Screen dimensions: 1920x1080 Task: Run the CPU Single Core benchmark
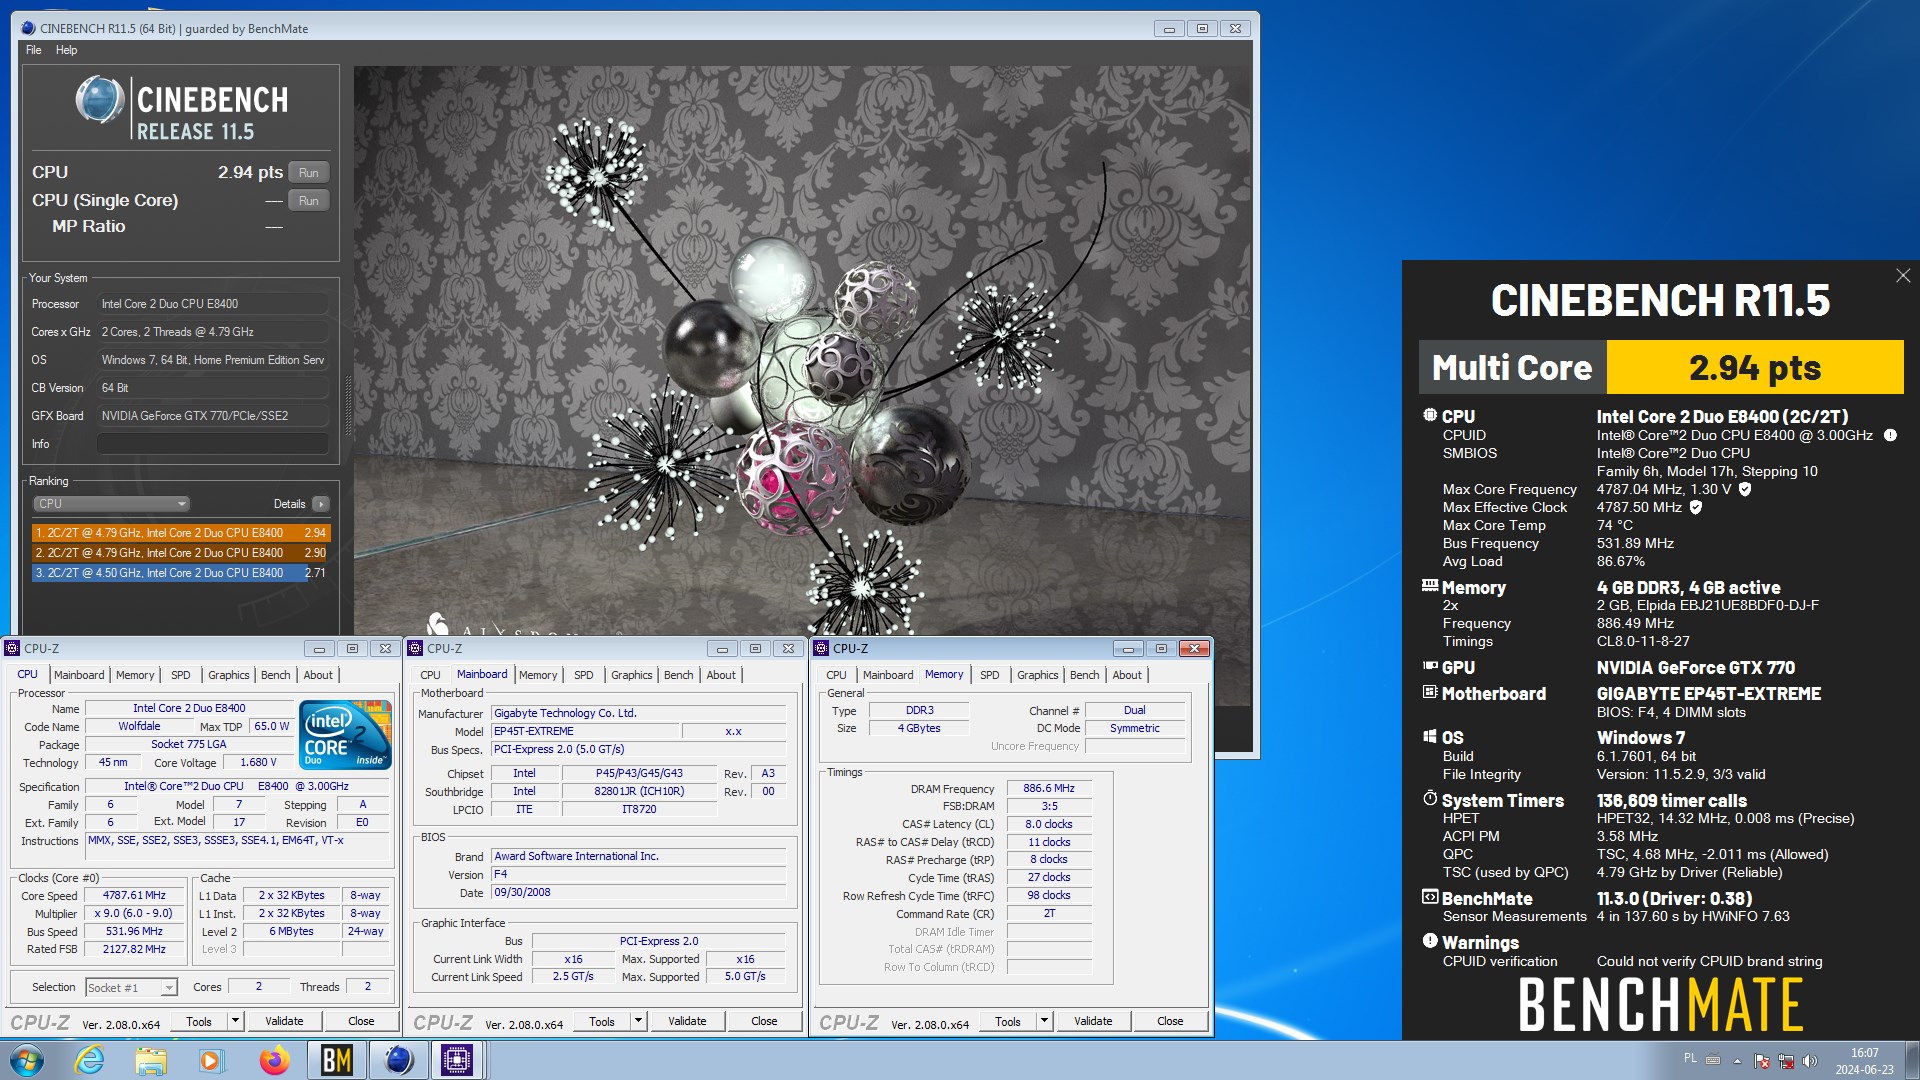click(x=308, y=201)
